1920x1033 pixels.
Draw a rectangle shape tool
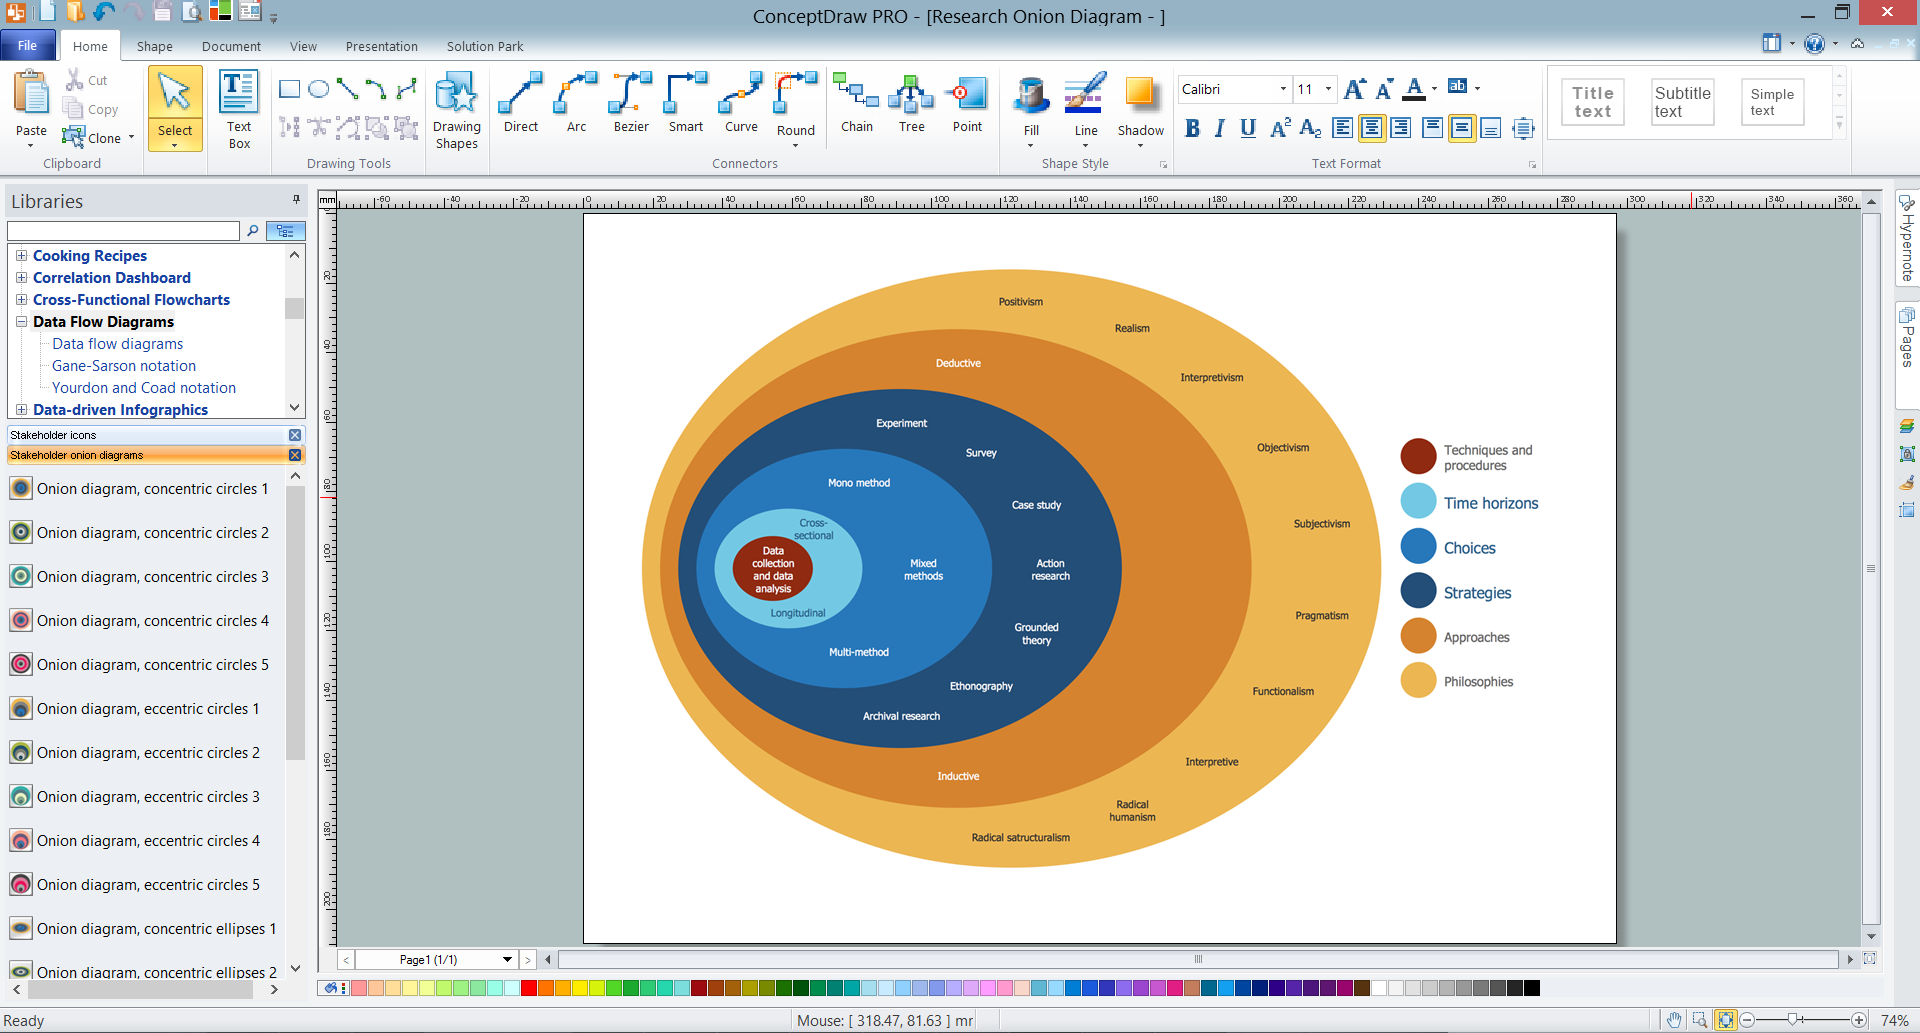pyautogui.click(x=290, y=90)
